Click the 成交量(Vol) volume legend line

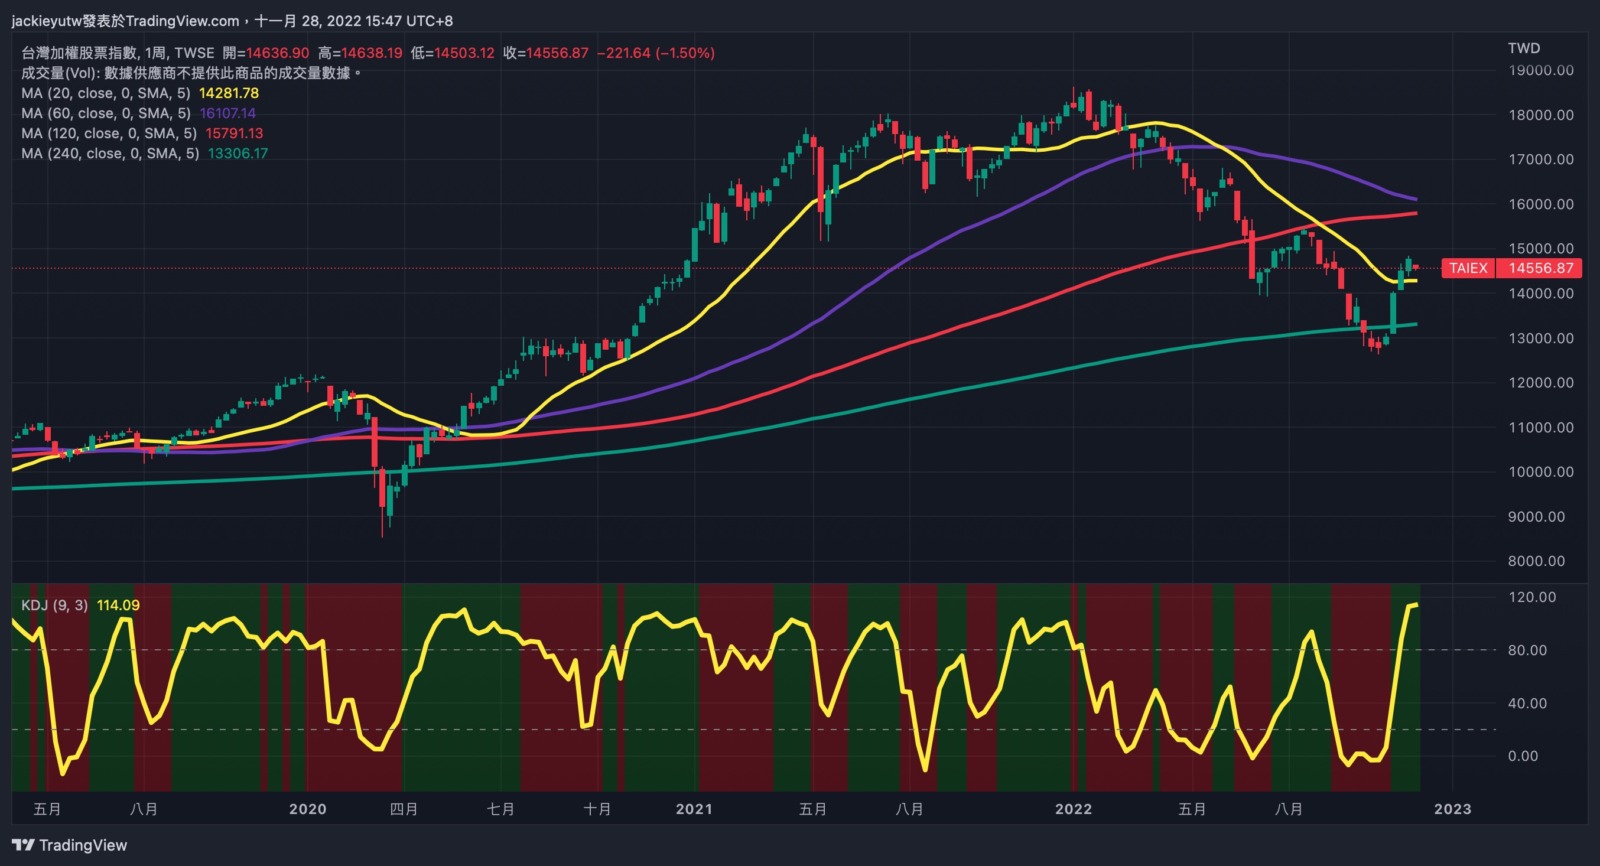[x=190, y=73]
